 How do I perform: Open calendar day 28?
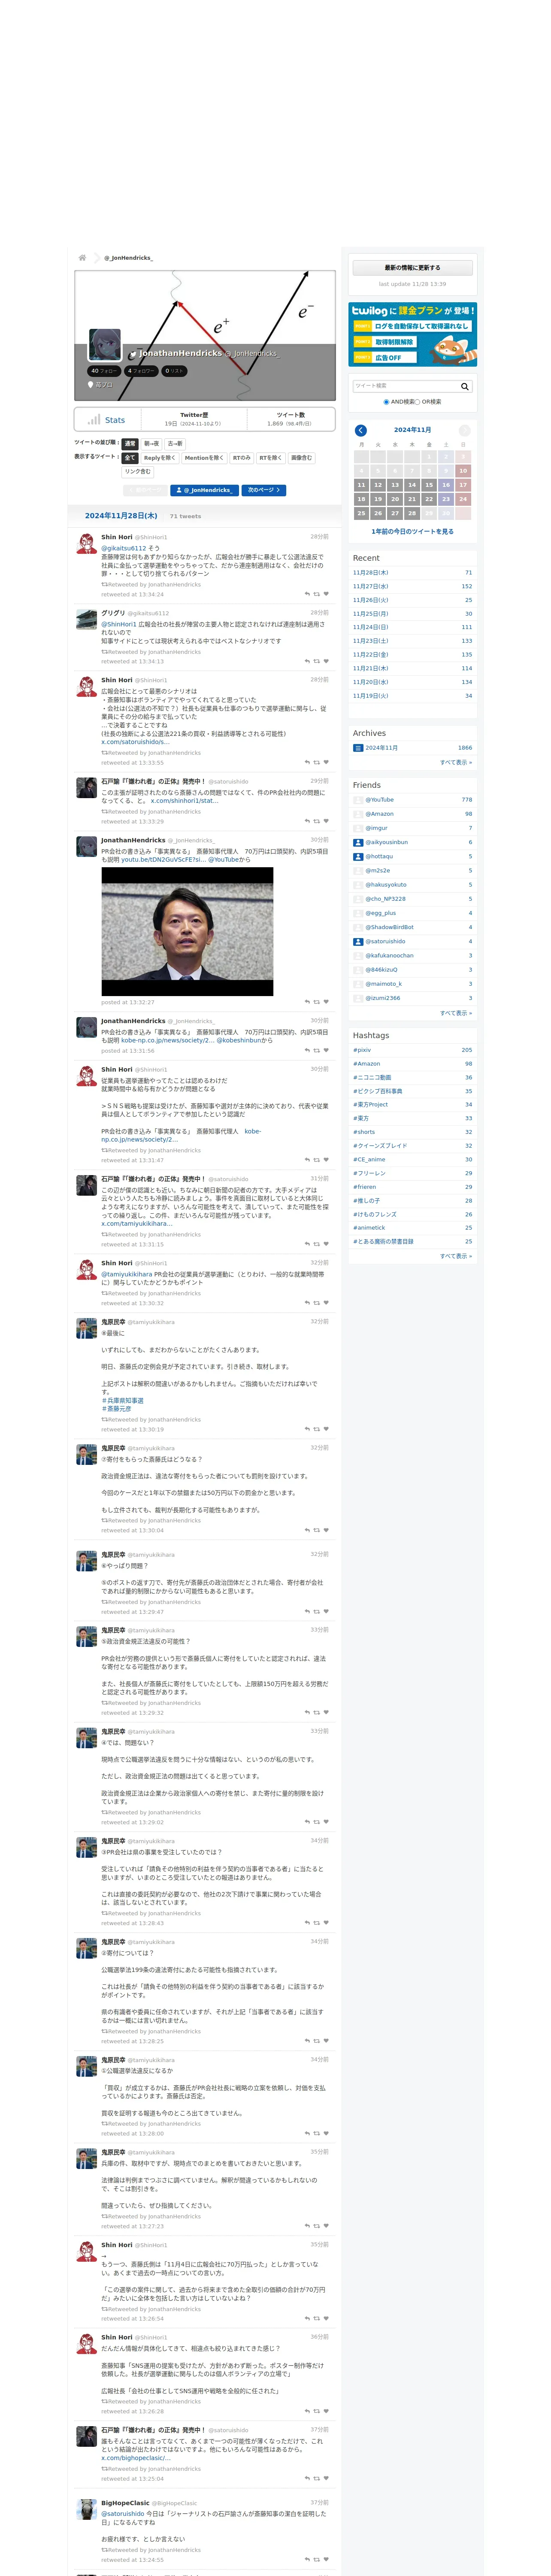(412, 513)
